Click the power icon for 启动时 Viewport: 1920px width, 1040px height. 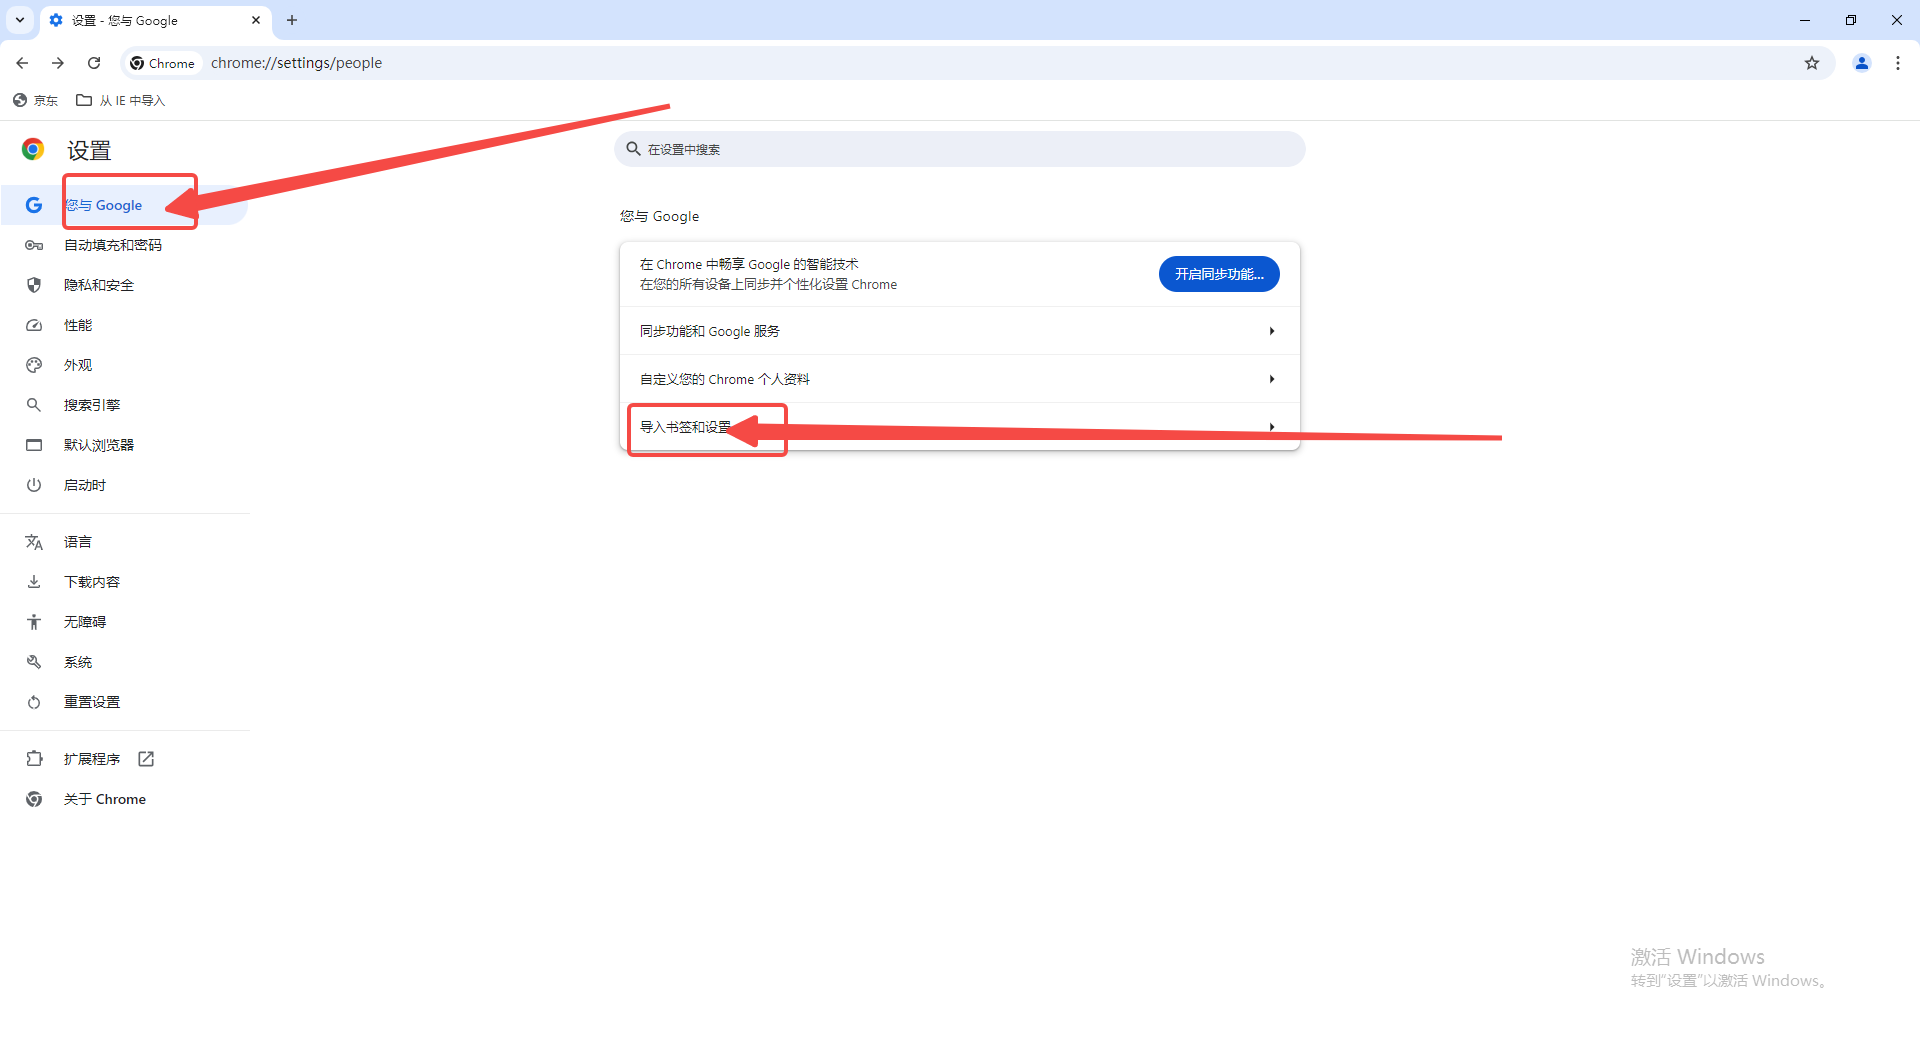click(34, 485)
